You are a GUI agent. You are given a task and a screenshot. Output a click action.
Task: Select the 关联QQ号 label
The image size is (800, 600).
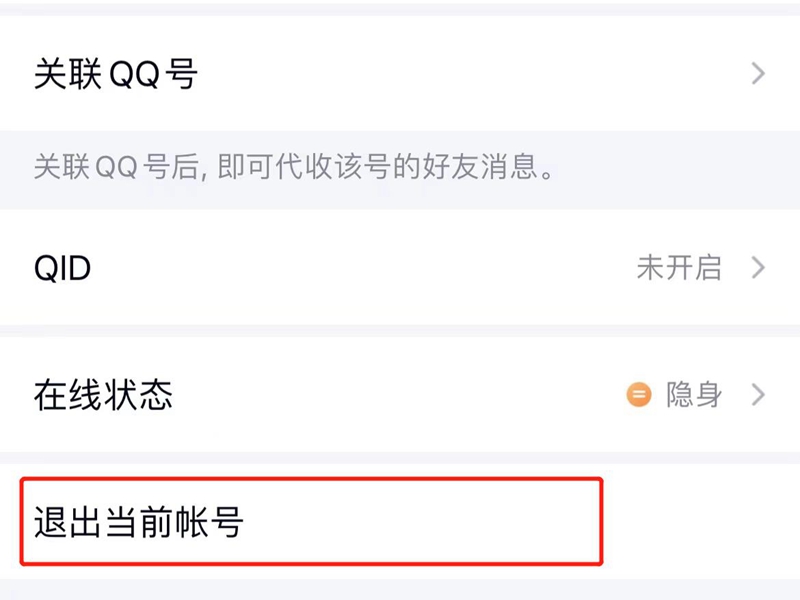click(116, 75)
